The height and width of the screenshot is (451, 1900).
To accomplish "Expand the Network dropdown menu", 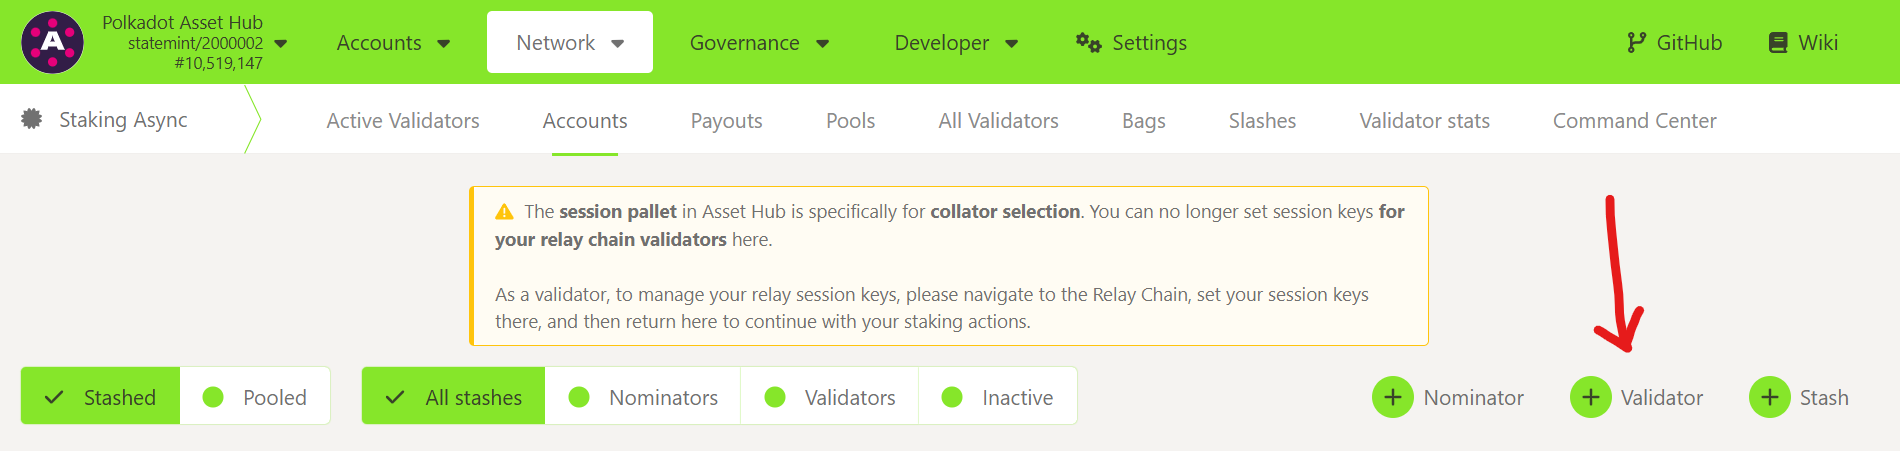I will 569,42.
